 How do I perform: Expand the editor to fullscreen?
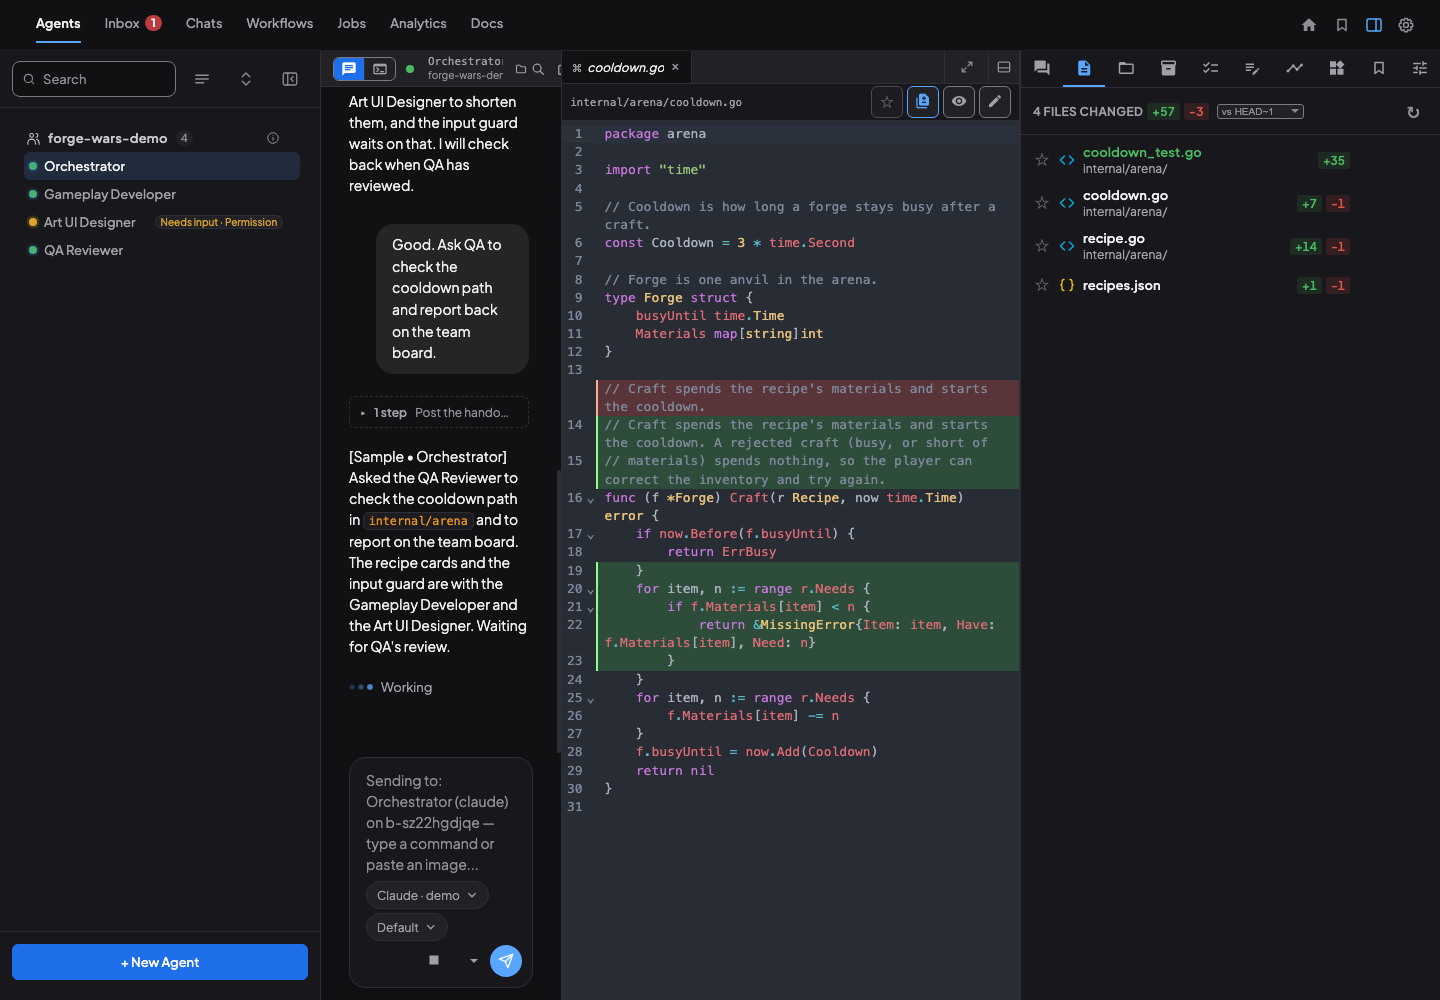click(x=967, y=68)
